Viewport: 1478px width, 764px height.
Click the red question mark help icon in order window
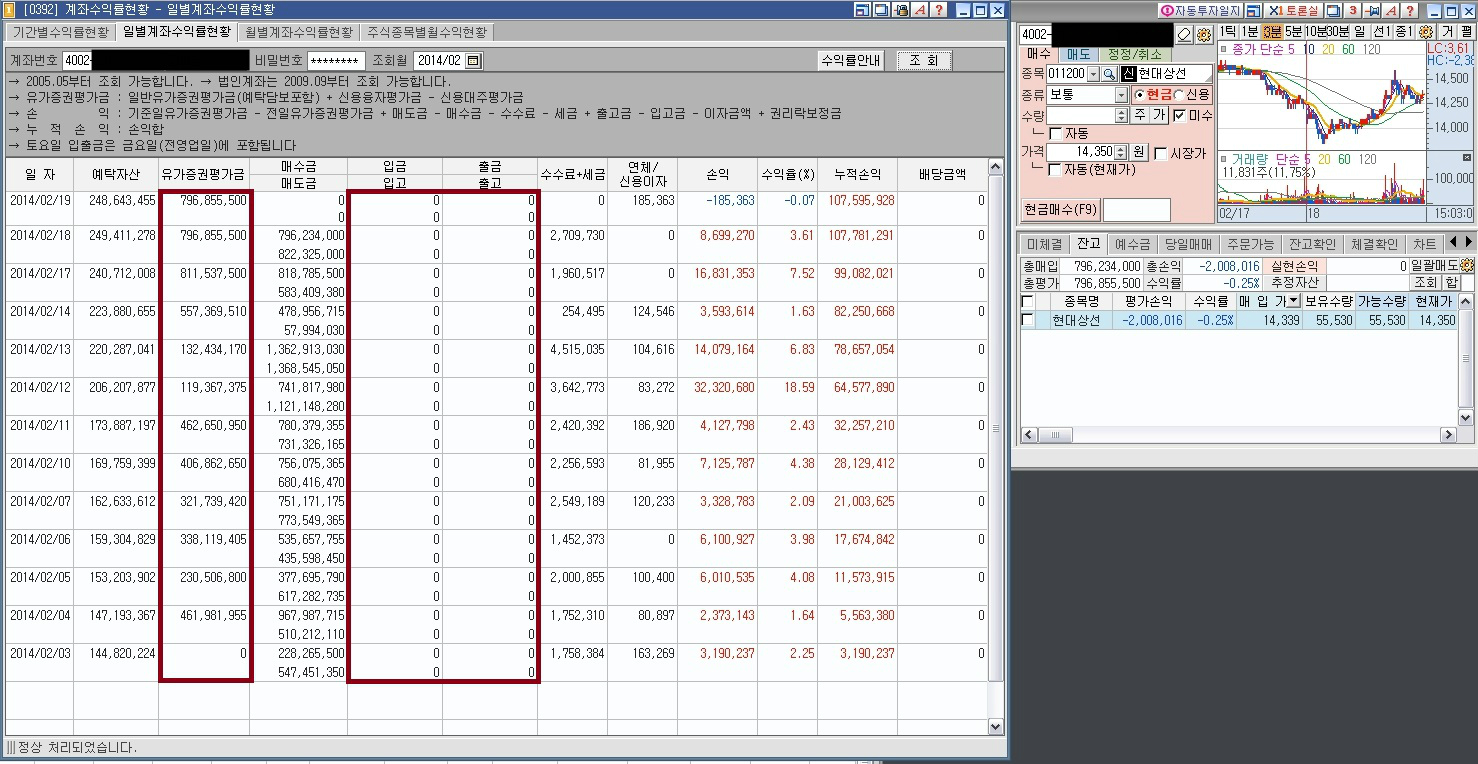(x=1409, y=10)
